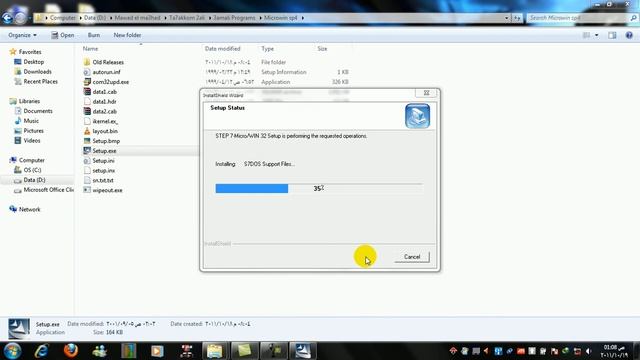Click the Open toolbar button
This screenshot has width=640, height=360.
click(x=62, y=35)
